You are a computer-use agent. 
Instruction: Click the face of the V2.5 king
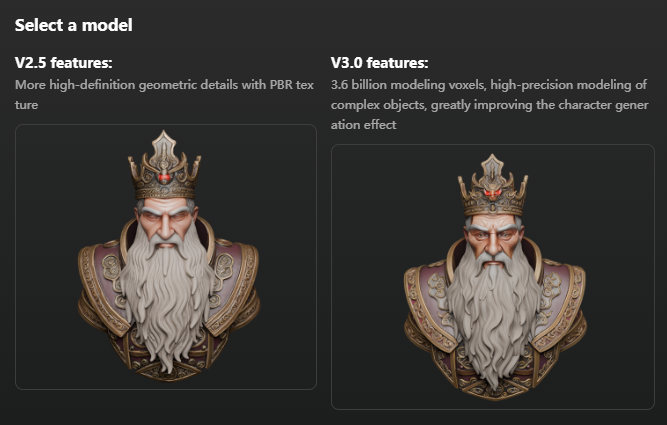click(x=165, y=223)
